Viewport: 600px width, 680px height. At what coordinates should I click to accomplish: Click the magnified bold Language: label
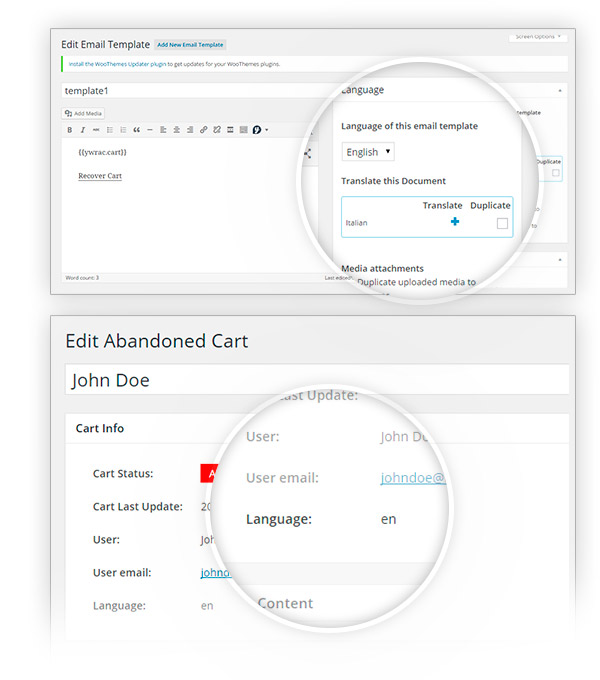(x=279, y=519)
